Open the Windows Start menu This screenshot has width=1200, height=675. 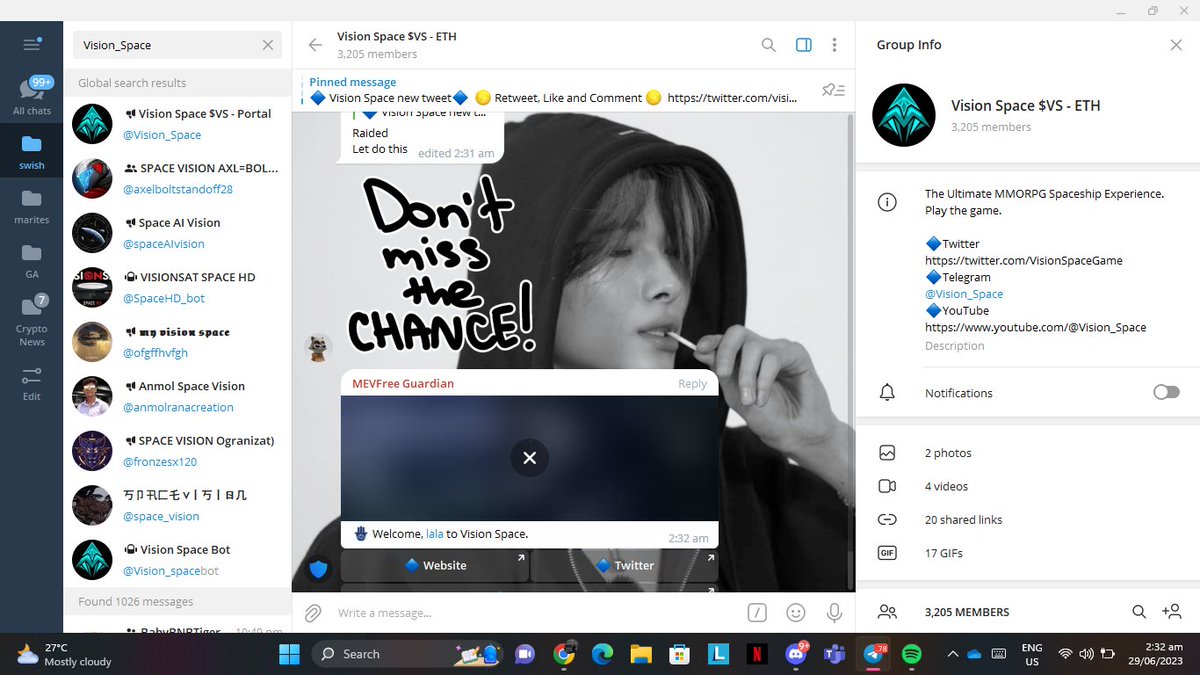pos(289,655)
